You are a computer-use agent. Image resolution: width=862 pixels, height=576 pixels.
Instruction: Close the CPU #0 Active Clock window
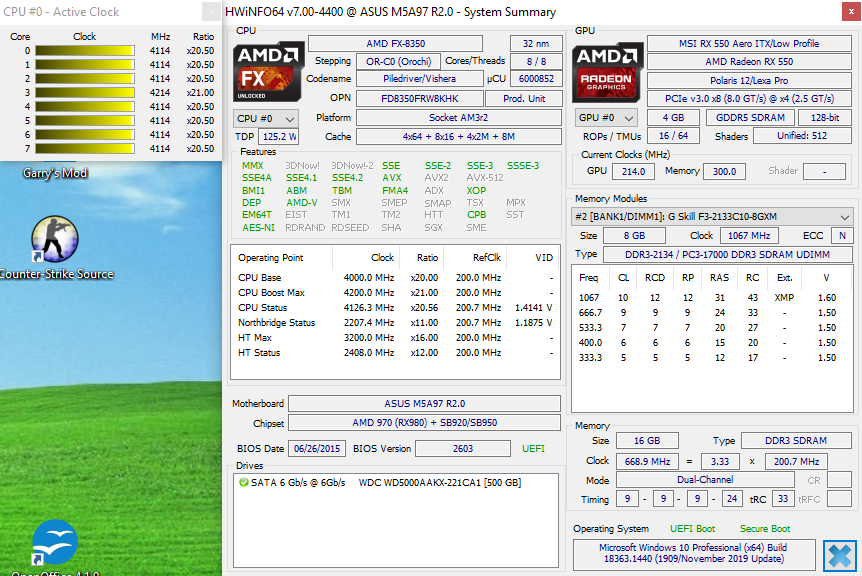[211, 12]
